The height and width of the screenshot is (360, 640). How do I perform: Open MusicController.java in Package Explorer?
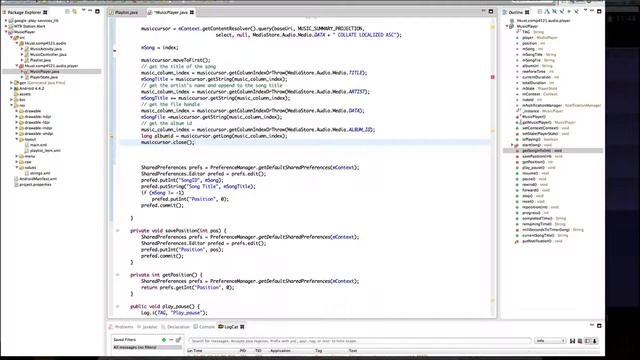pyautogui.click(x=47, y=54)
